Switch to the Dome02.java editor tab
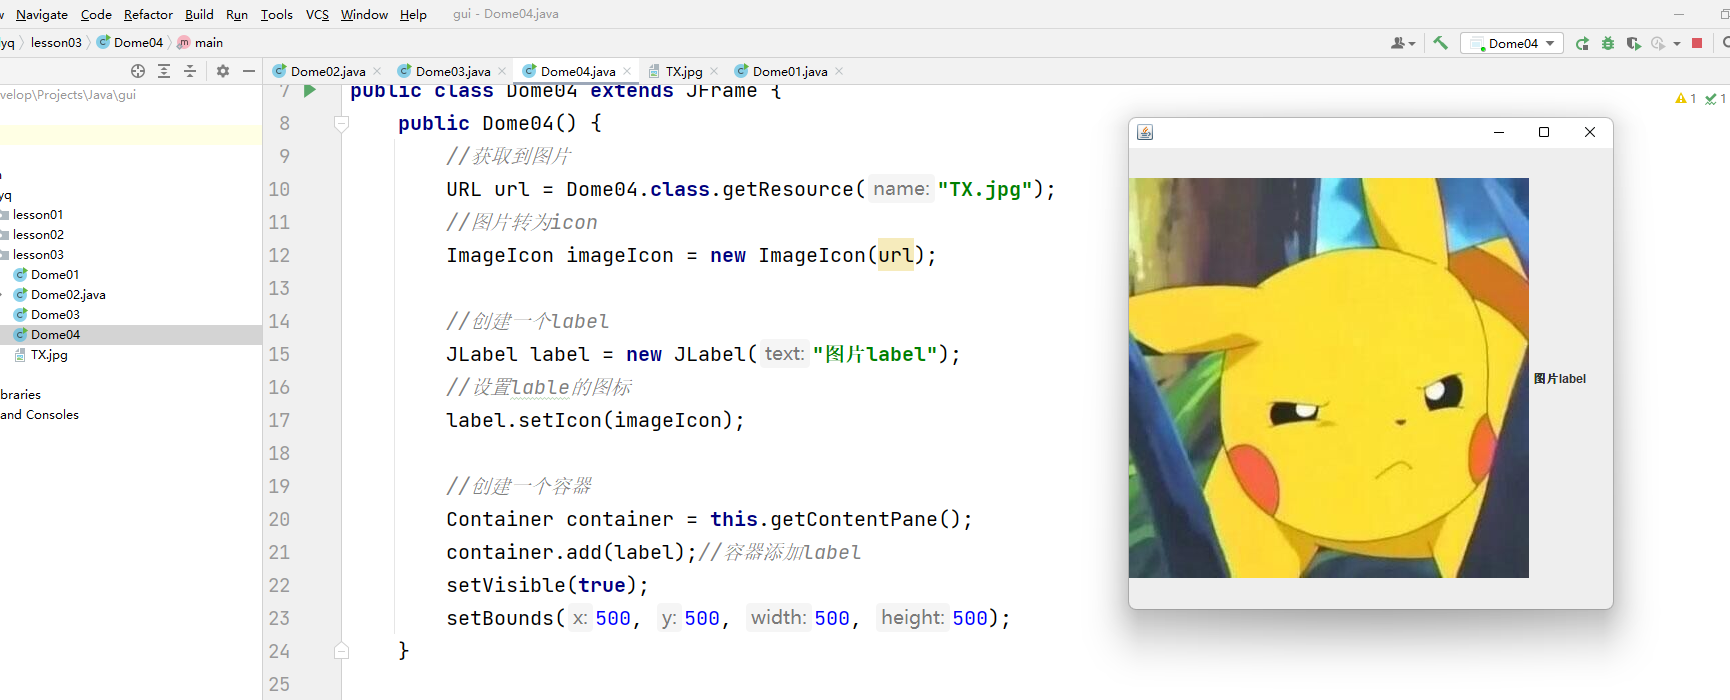Screen dimensions: 1730x700 (328, 71)
